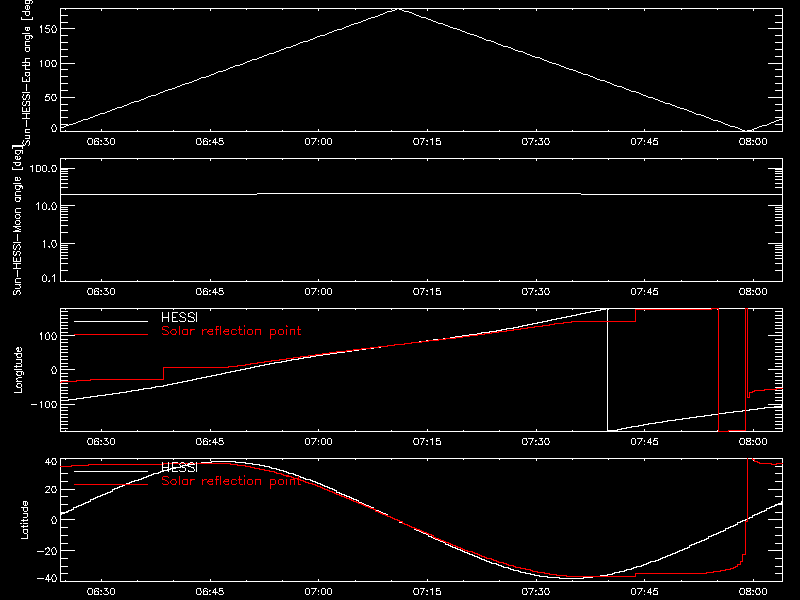Click 07:15 time label under Earth angle plot
The width and height of the screenshot is (800, 600).
pos(427,142)
